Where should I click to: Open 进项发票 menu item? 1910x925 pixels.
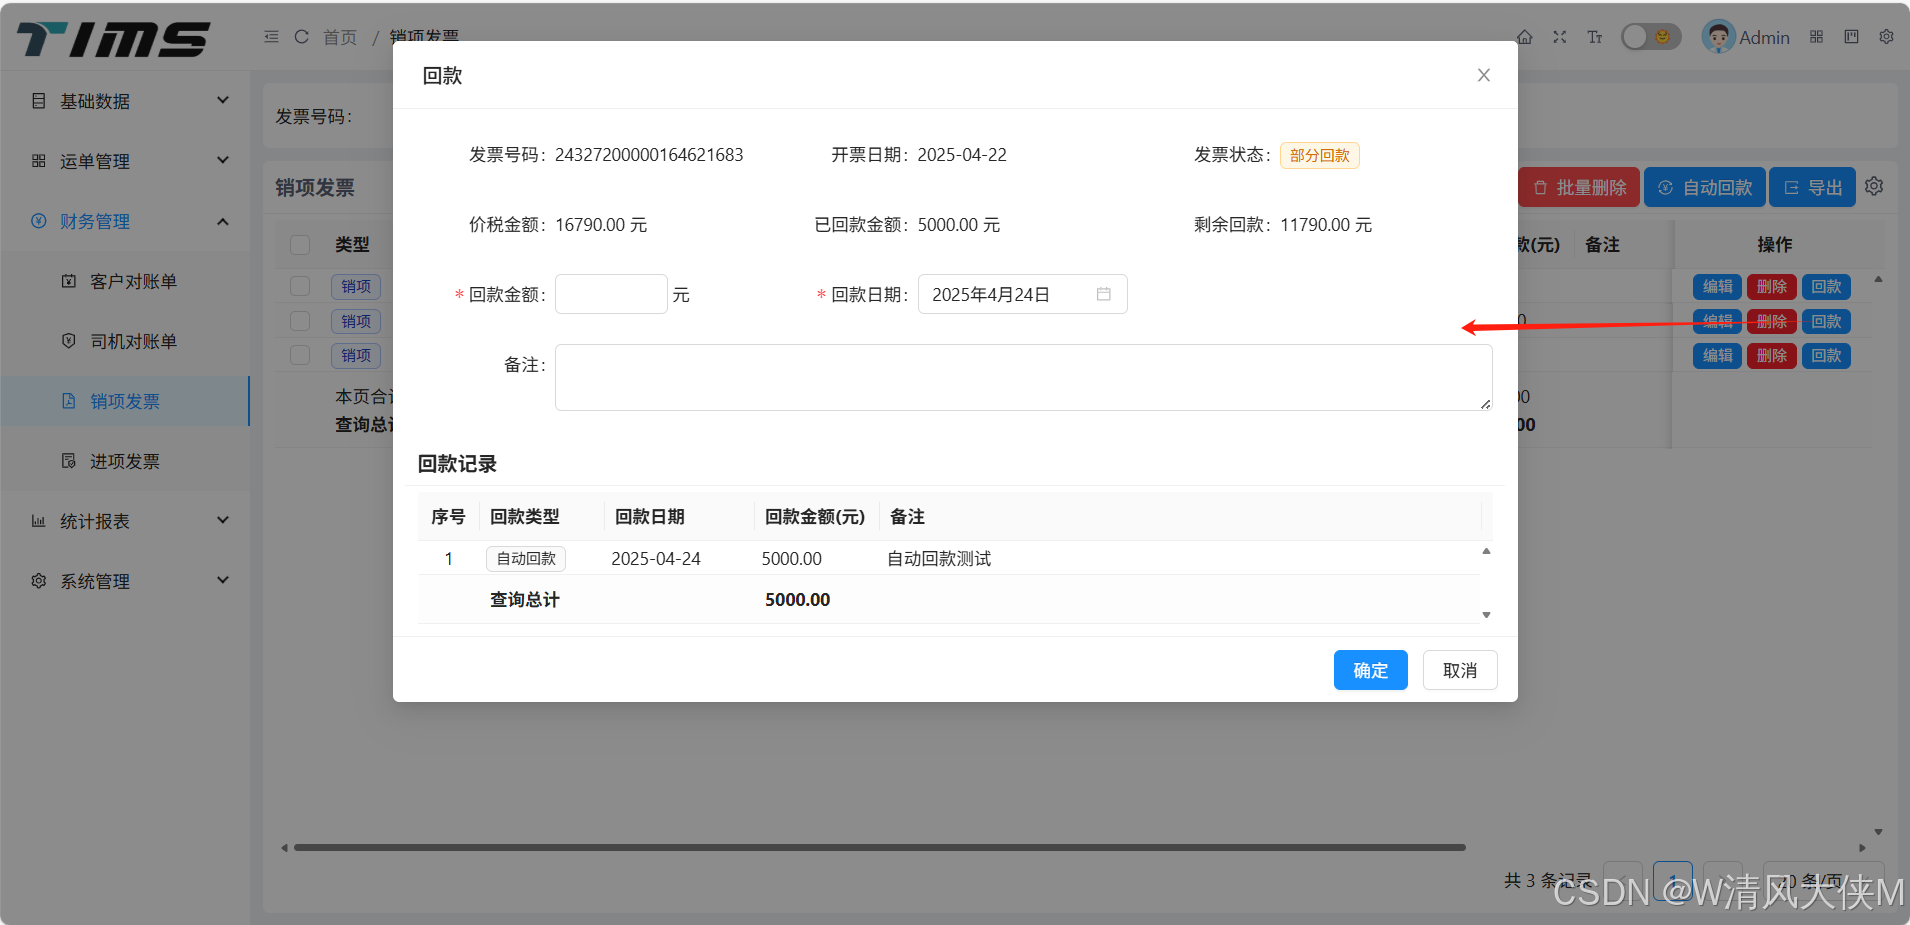coord(125,461)
